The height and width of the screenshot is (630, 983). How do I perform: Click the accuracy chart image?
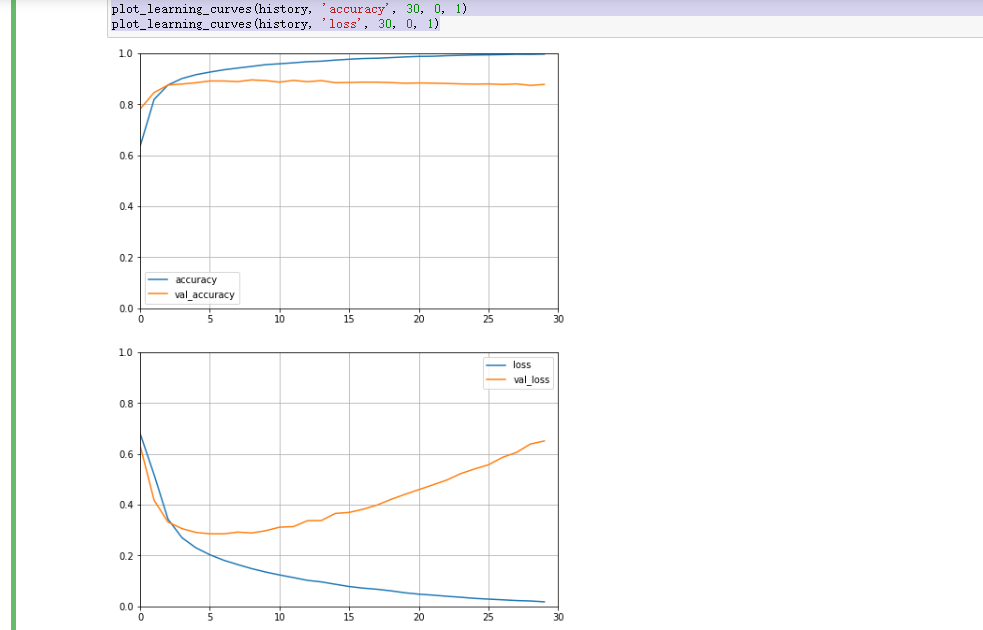click(341, 187)
